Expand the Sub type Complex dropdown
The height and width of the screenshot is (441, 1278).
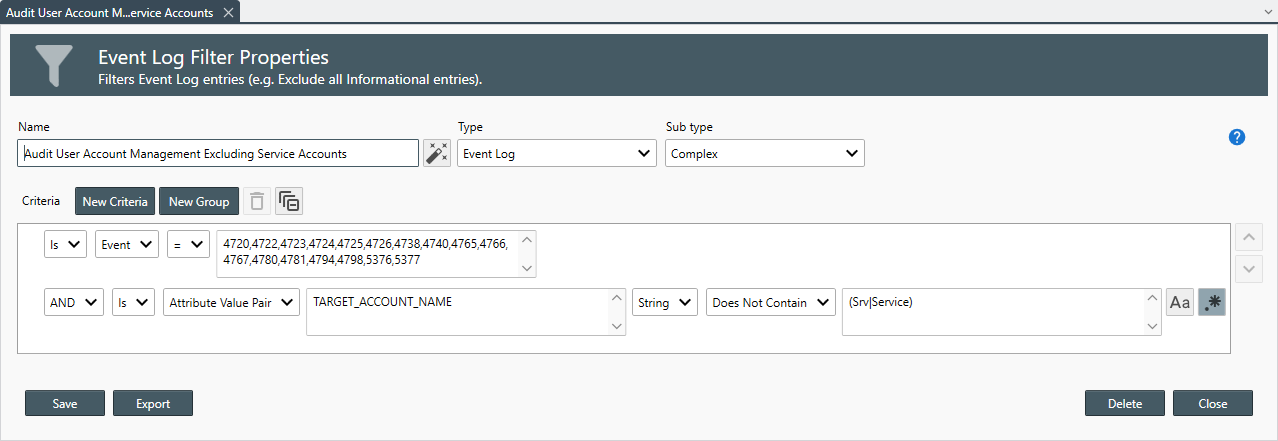764,153
